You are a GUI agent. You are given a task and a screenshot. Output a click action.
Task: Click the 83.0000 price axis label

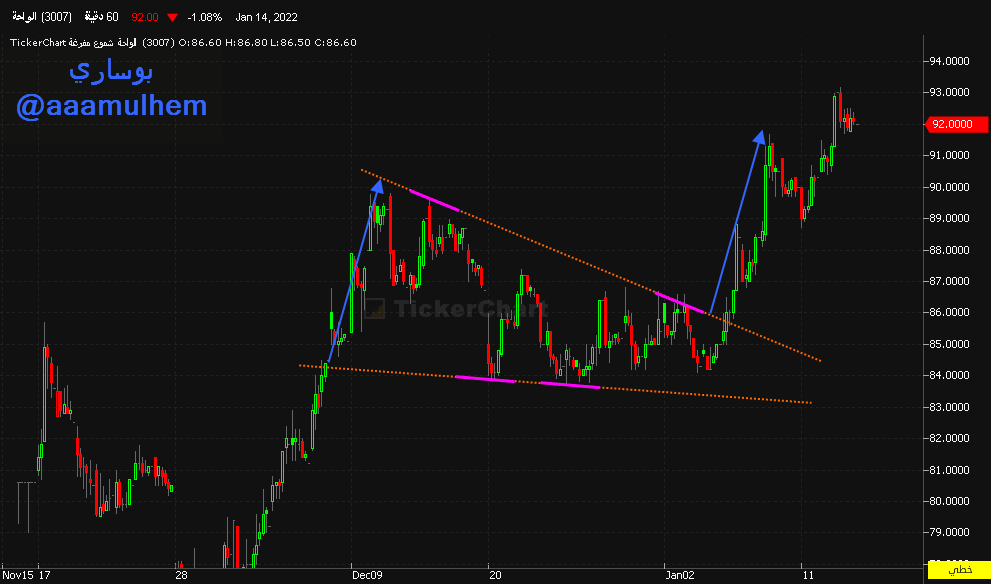[x=948, y=406]
